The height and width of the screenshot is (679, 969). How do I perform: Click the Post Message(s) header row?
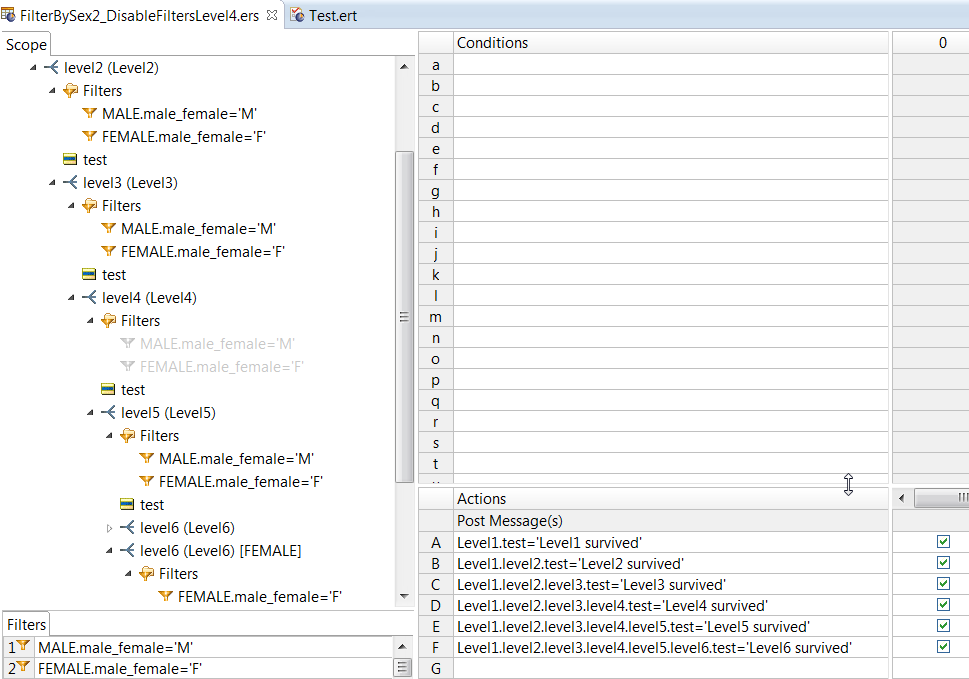(671, 521)
